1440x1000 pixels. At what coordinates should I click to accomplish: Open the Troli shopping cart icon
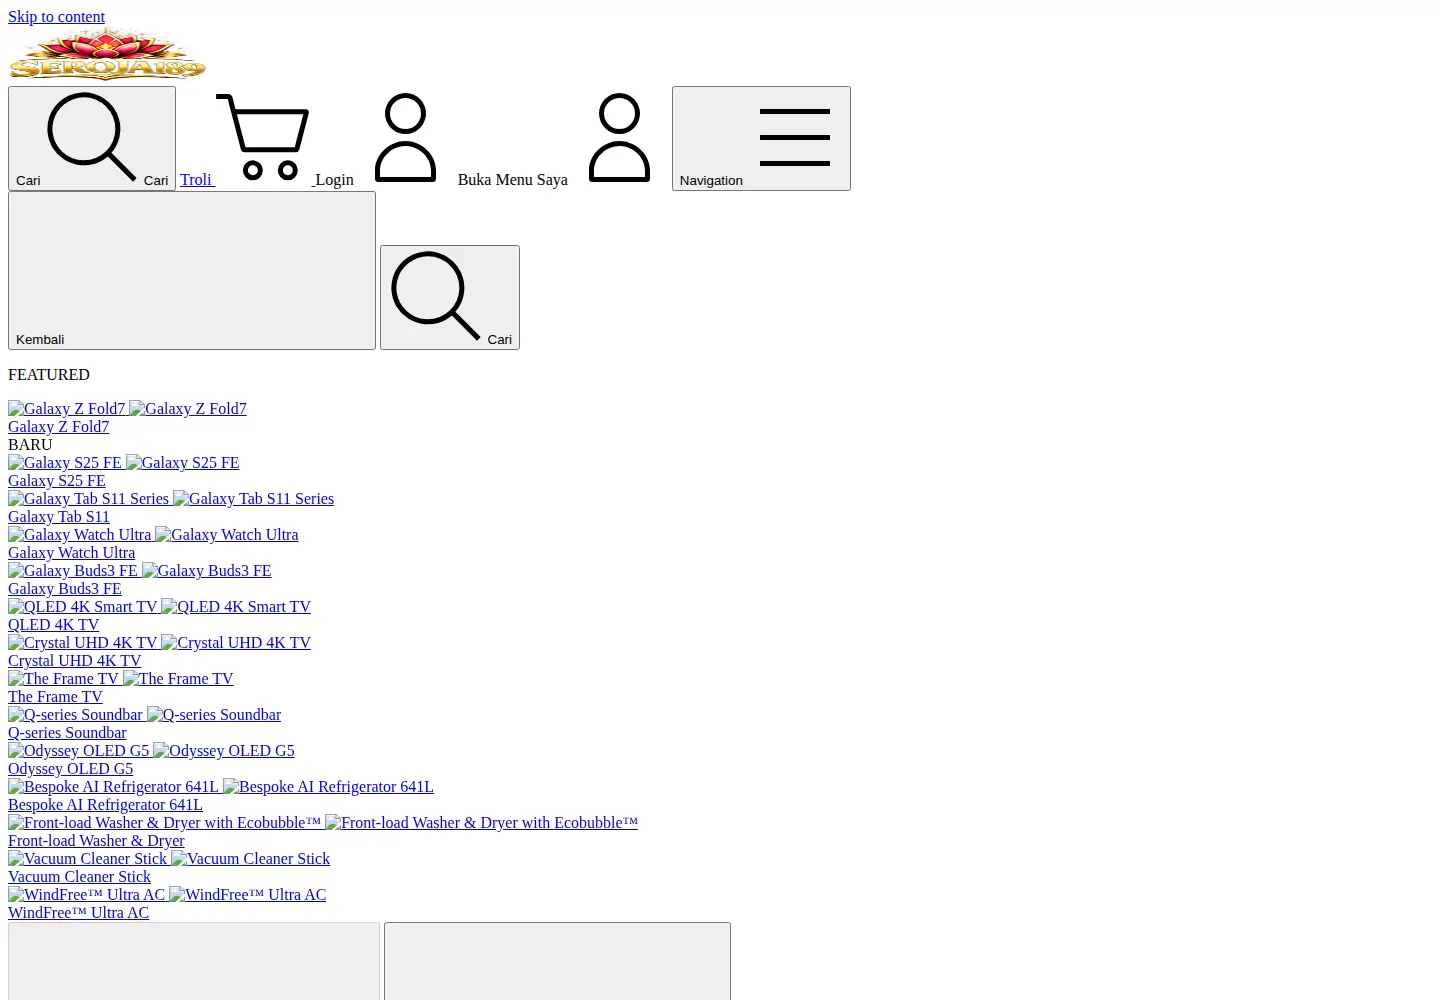click(262, 138)
